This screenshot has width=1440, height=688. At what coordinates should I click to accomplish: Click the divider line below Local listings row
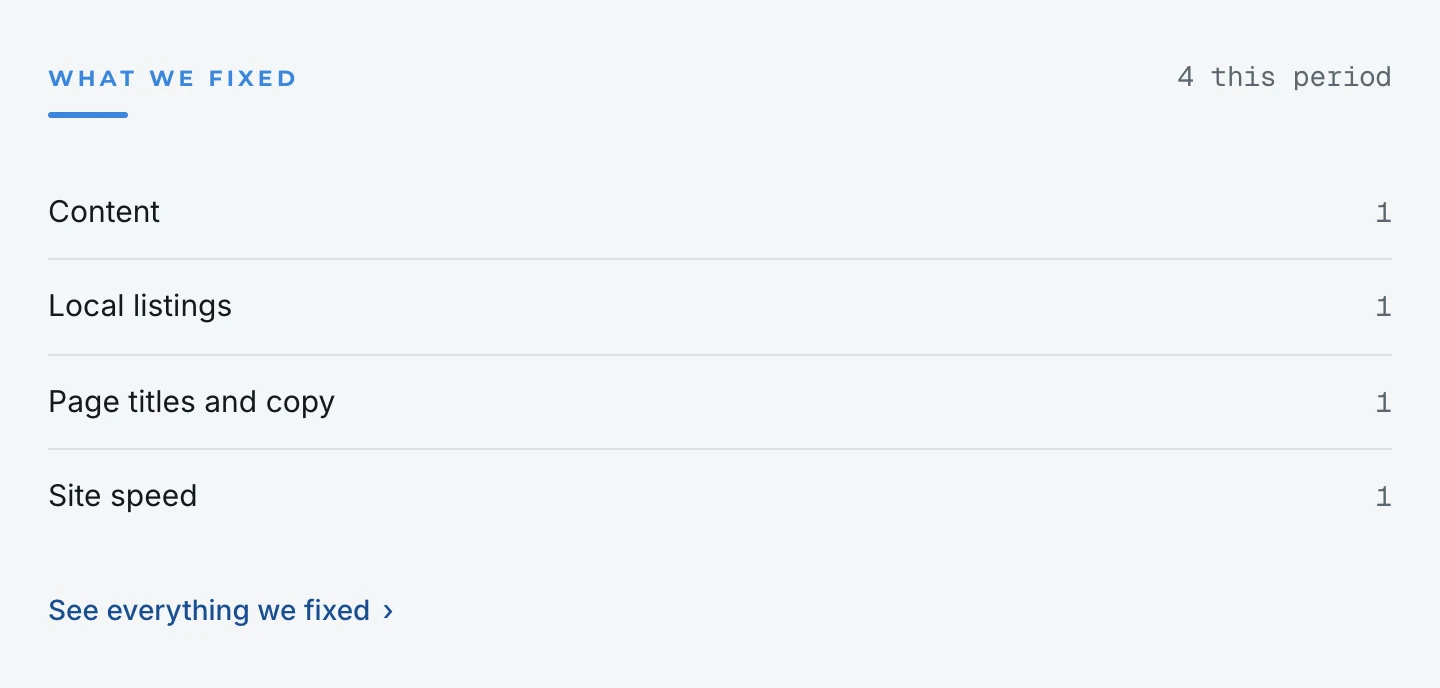[720, 354]
